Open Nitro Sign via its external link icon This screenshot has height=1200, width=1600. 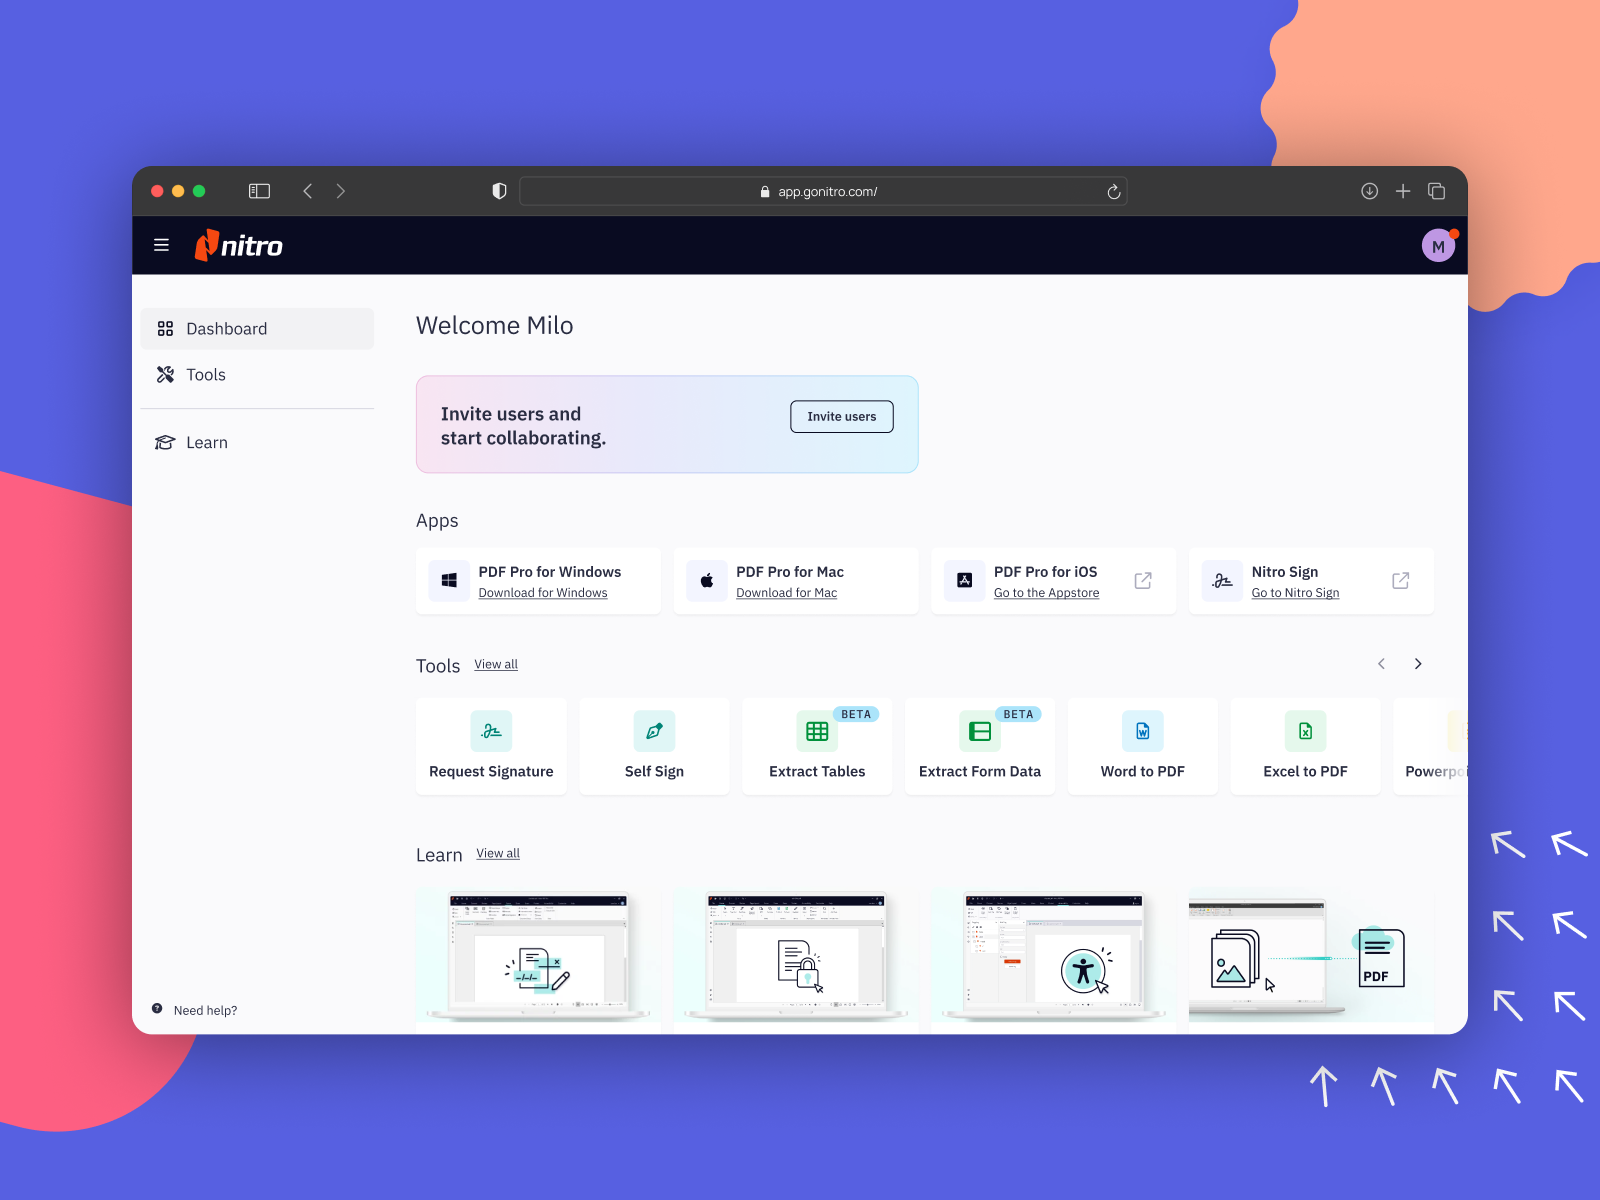(x=1400, y=580)
